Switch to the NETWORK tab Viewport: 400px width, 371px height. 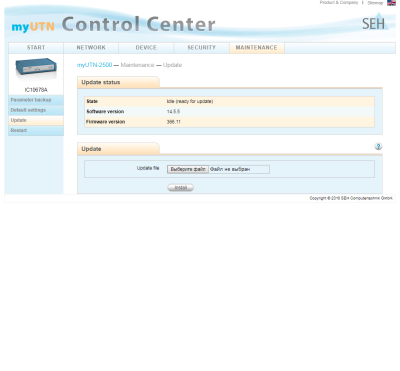click(x=91, y=48)
